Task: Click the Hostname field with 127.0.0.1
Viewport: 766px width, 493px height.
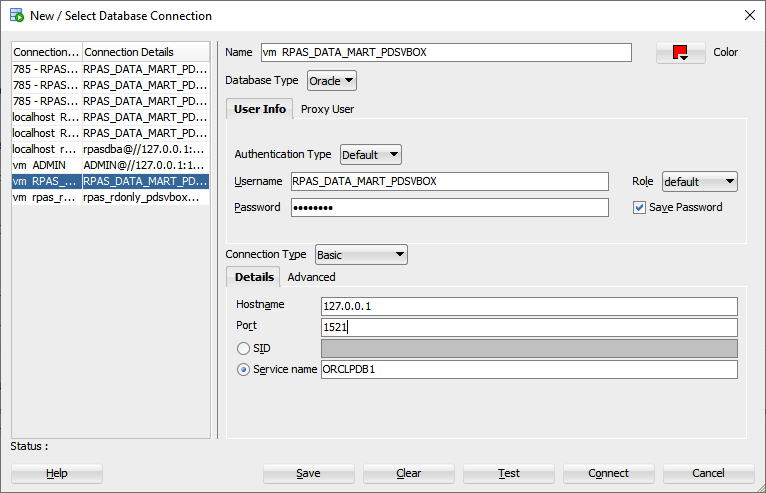Action: [x=529, y=306]
